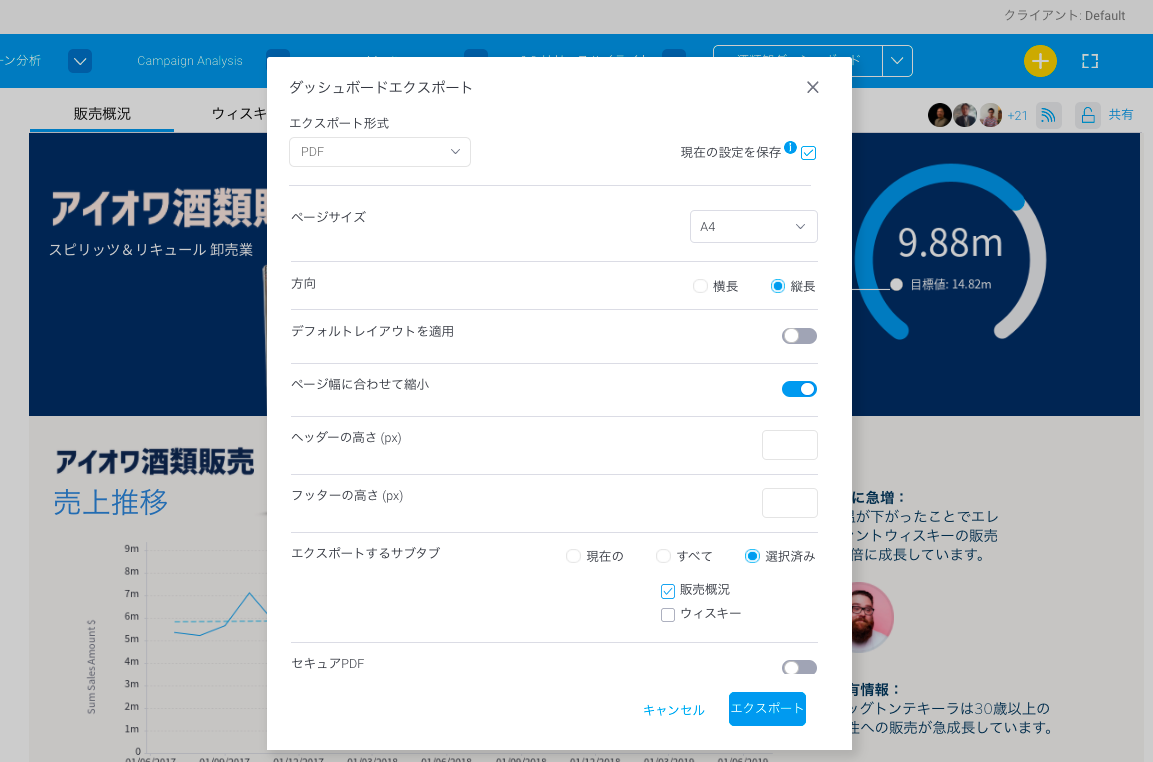Expand the ページサイズ A4 dropdown
The width and height of the screenshot is (1153, 762).
pos(753,227)
